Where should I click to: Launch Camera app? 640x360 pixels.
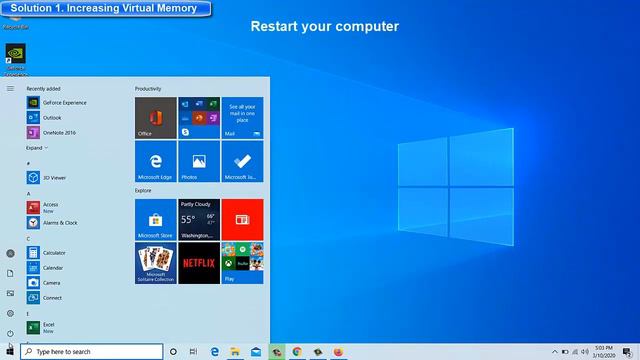[x=44, y=282]
